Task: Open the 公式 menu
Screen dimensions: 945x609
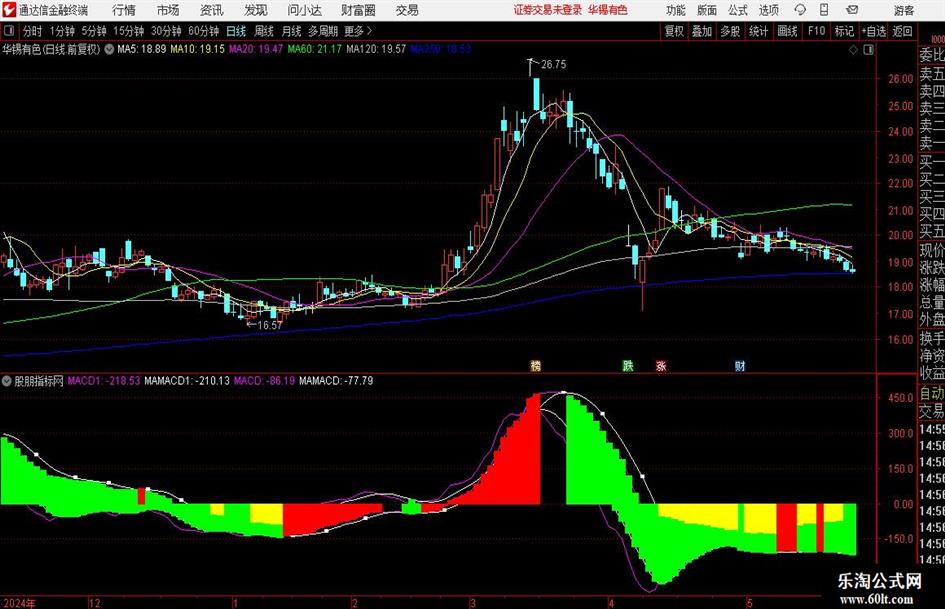Action: pos(738,10)
